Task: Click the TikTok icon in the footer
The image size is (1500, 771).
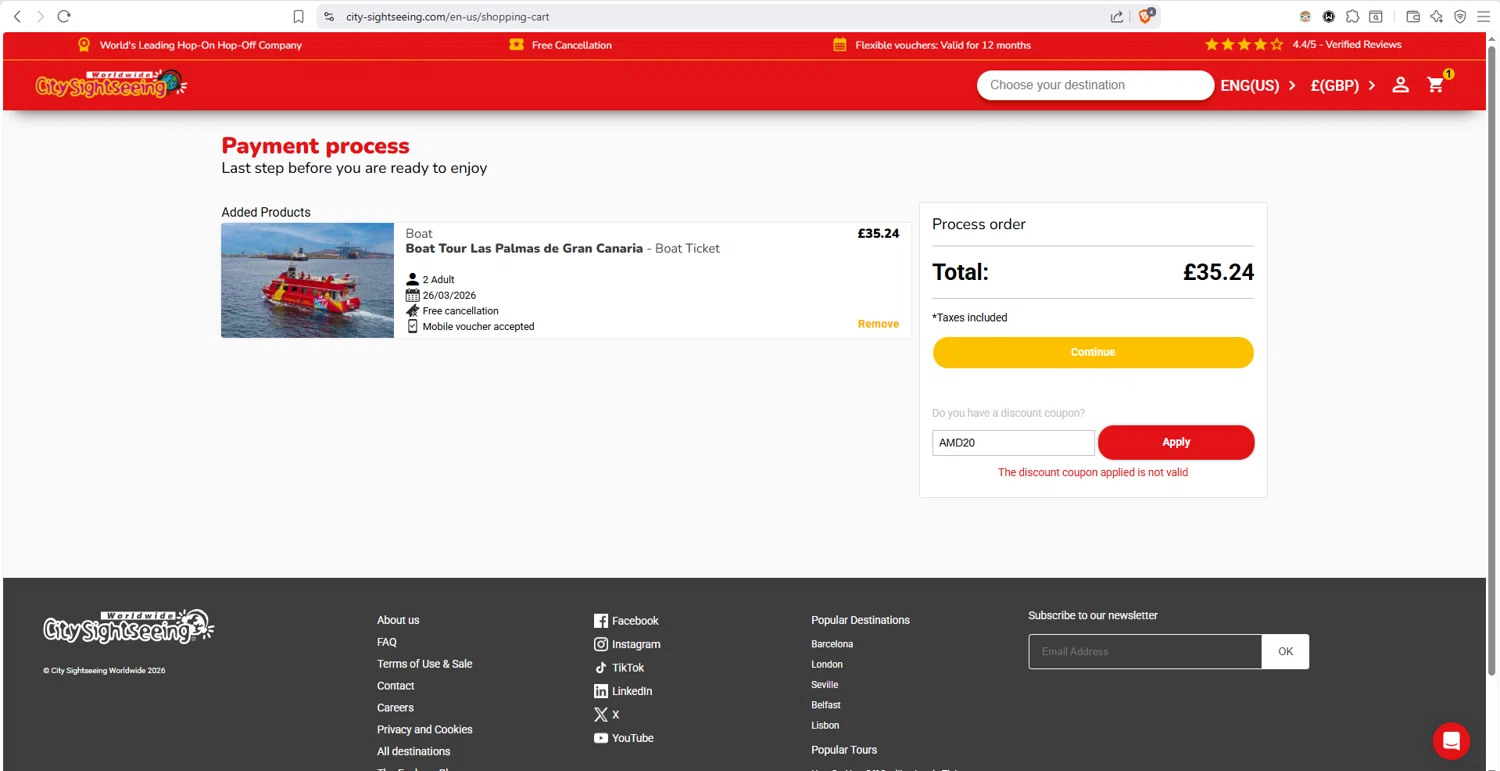Action: click(x=601, y=668)
